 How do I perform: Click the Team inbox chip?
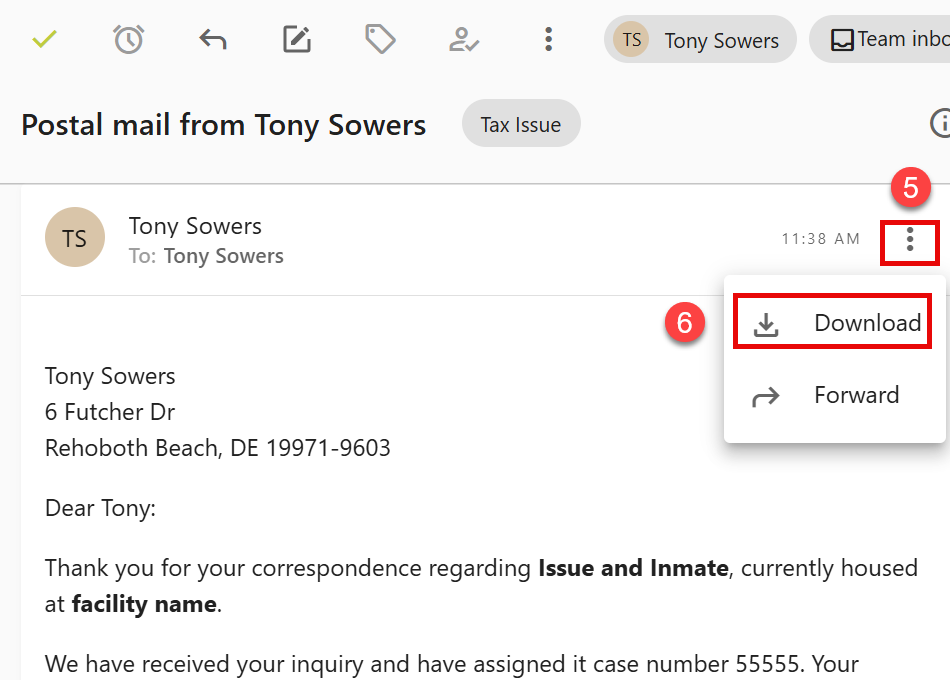(885, 40)
